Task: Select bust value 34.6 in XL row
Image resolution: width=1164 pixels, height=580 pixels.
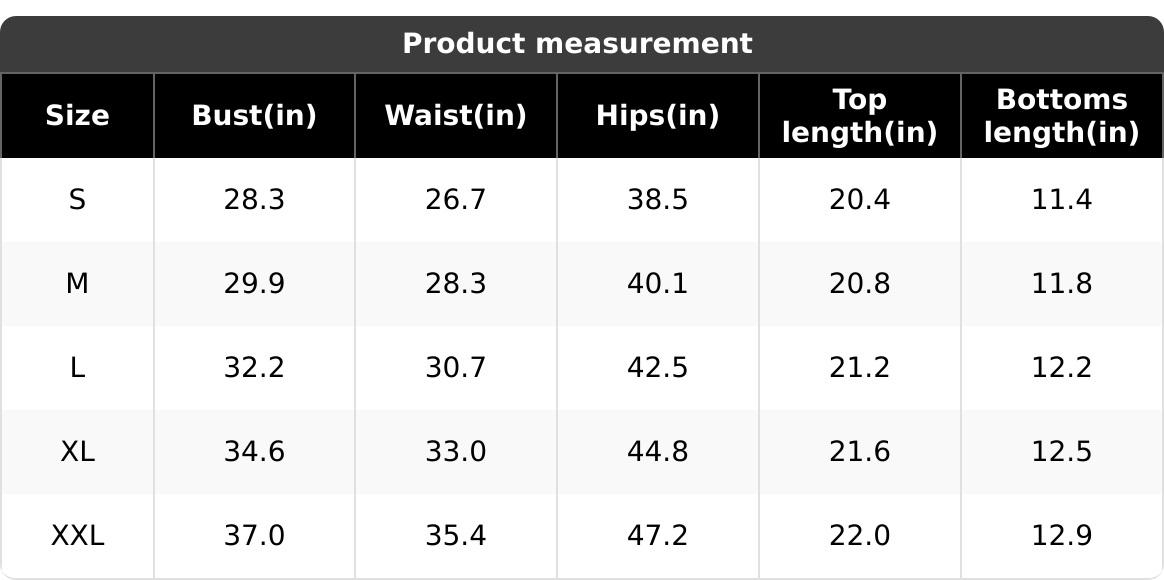Action: click(254, 452)
